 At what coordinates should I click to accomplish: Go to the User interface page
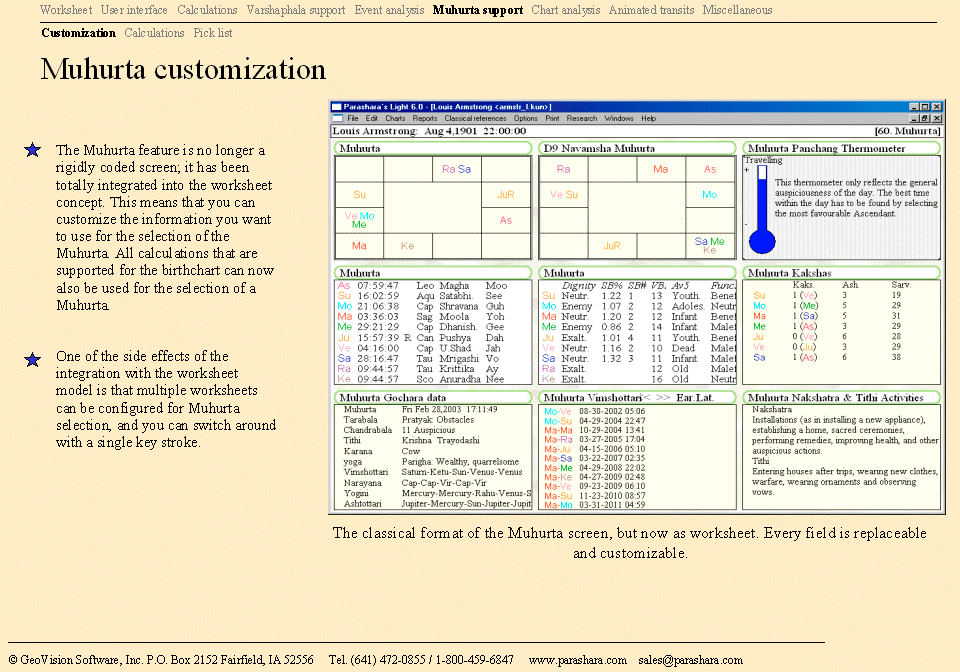(x=134, y=10)
